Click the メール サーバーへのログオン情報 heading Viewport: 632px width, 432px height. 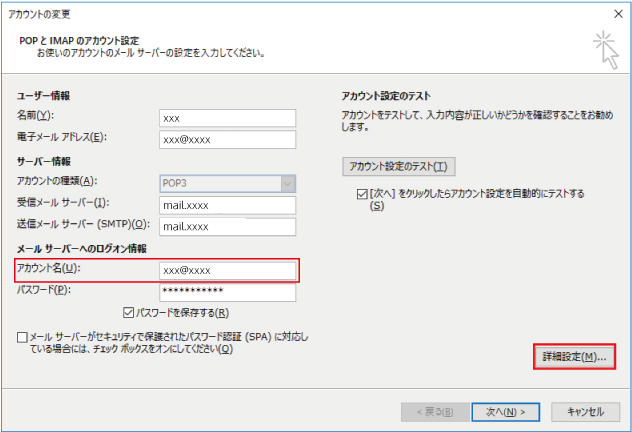coord(81,249)
